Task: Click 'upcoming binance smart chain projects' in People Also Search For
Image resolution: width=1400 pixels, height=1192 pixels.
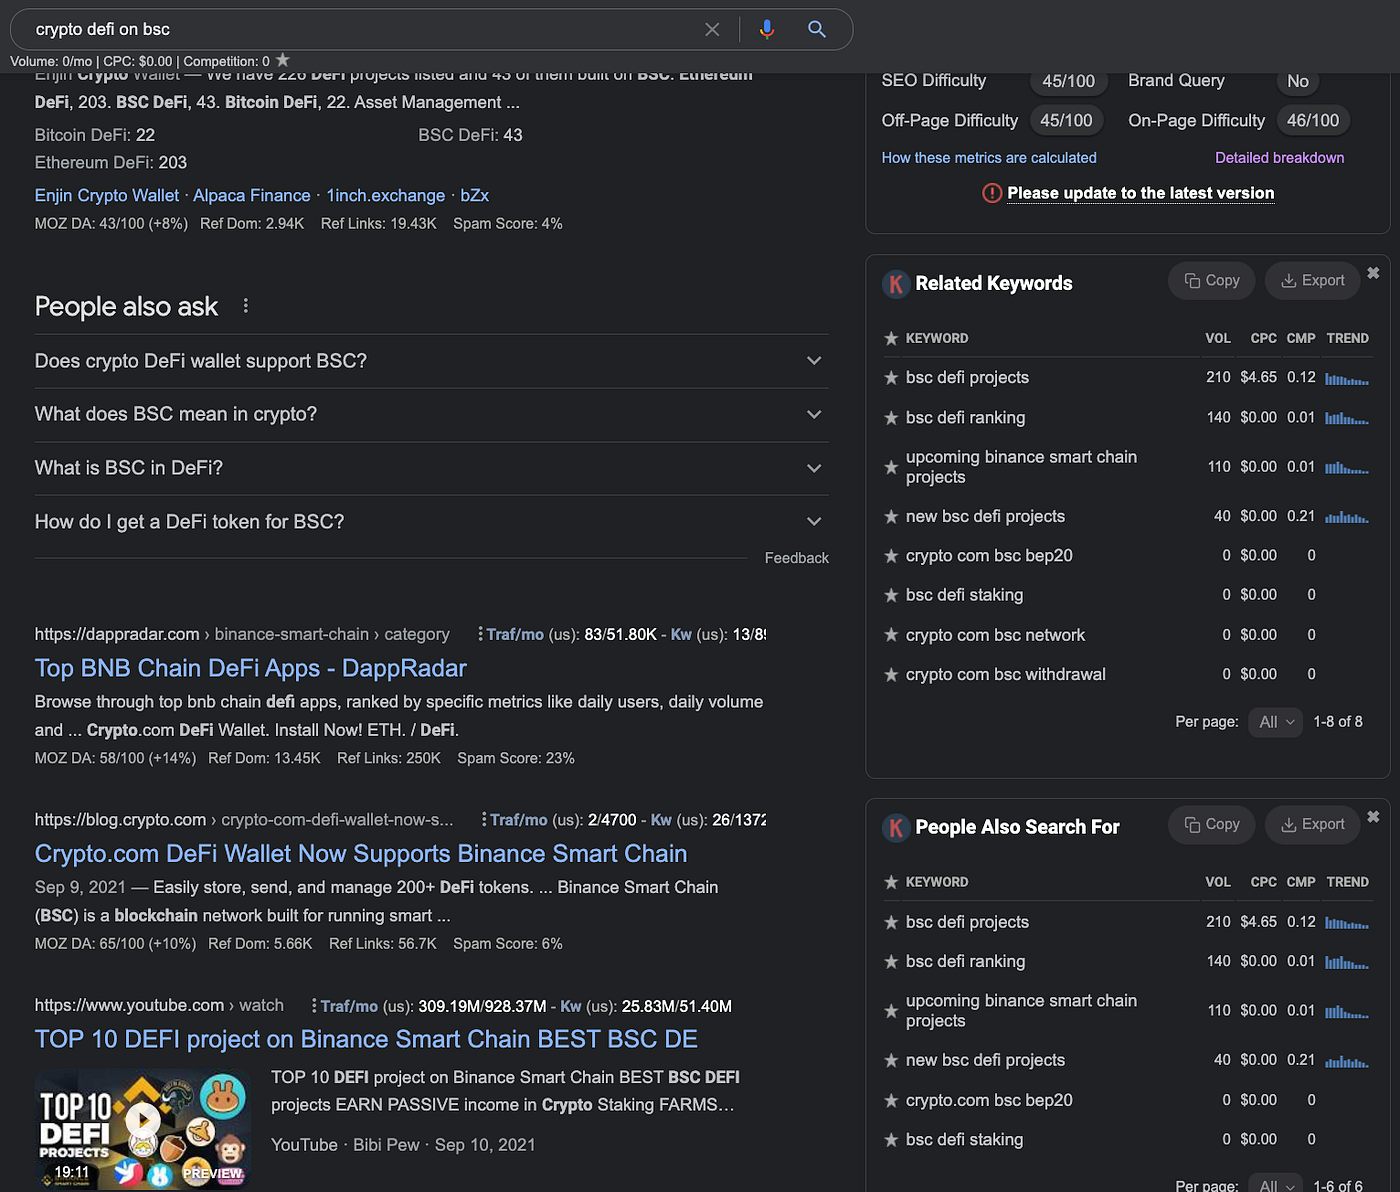Action: (1021, 1011)
